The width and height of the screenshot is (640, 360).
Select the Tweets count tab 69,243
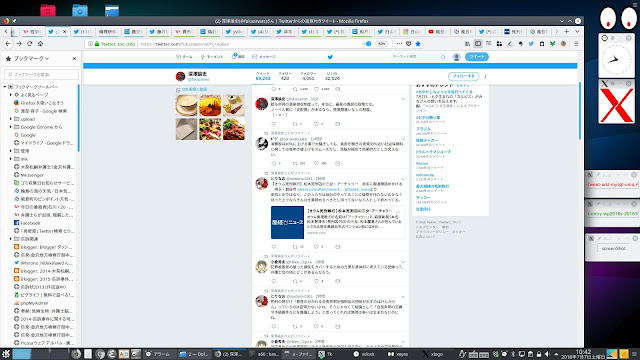pyautogui.click(x=263, y=76)
